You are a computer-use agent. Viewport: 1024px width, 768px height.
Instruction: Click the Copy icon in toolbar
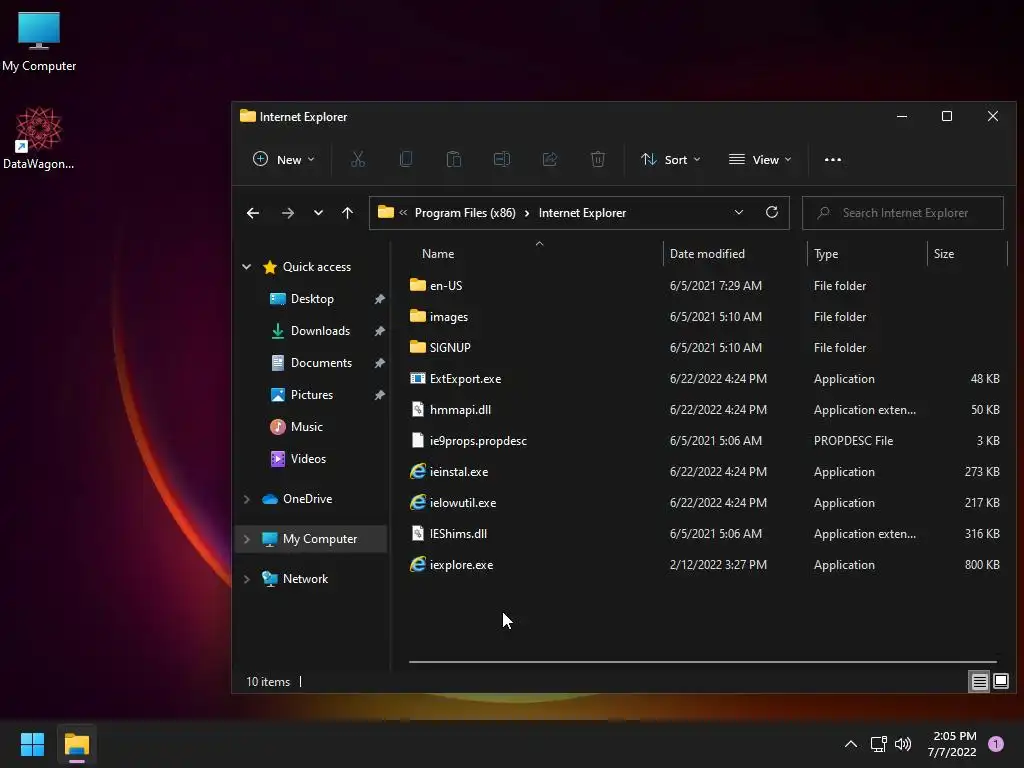click(406, 159)
